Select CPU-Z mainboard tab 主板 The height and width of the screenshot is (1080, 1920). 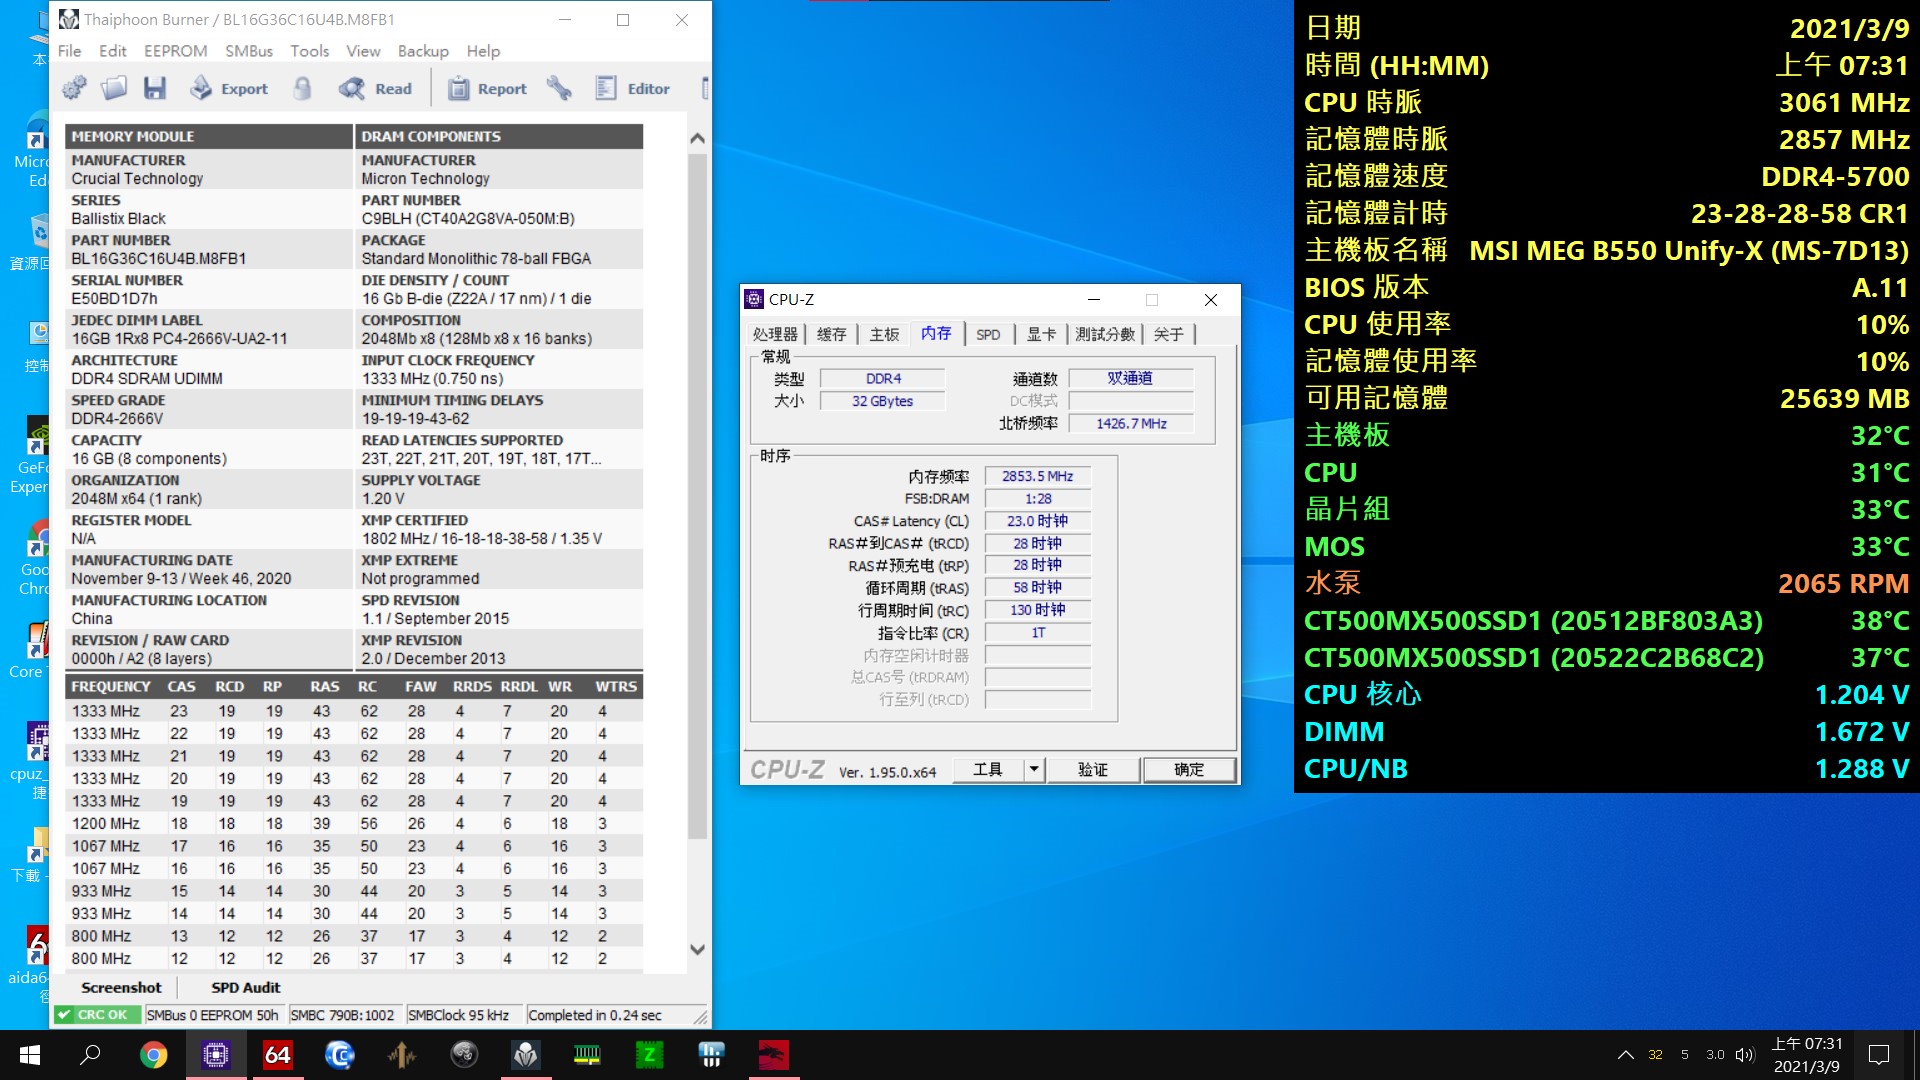(884, 334)
